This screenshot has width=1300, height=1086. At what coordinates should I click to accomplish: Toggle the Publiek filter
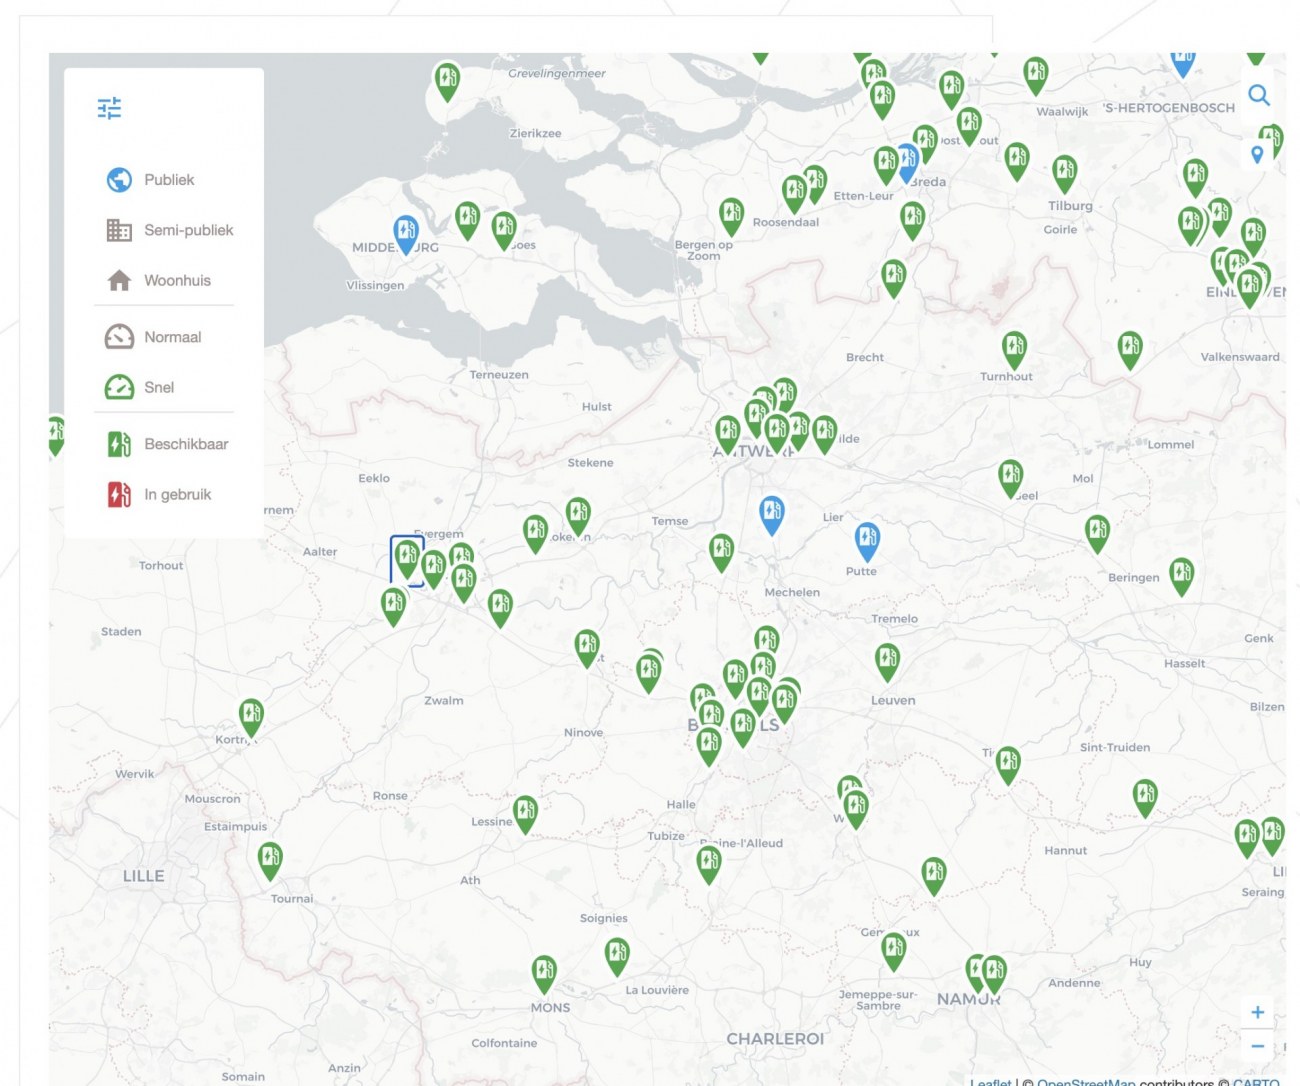click(x=150, y=180)
